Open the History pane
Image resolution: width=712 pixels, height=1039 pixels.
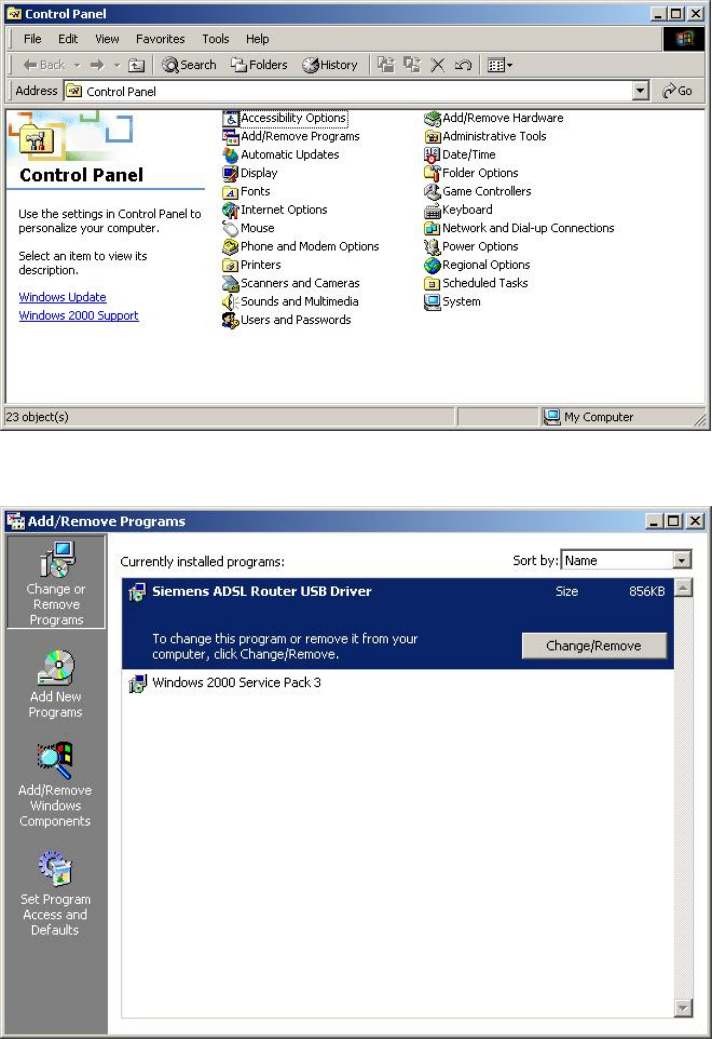point(330,65)
